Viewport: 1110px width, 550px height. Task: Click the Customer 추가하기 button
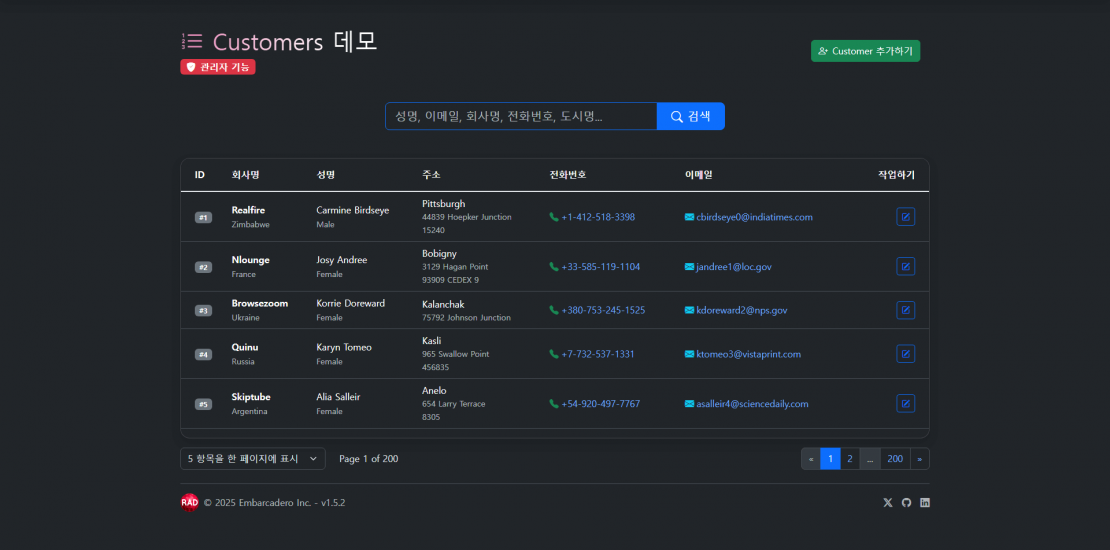[865, 51]
